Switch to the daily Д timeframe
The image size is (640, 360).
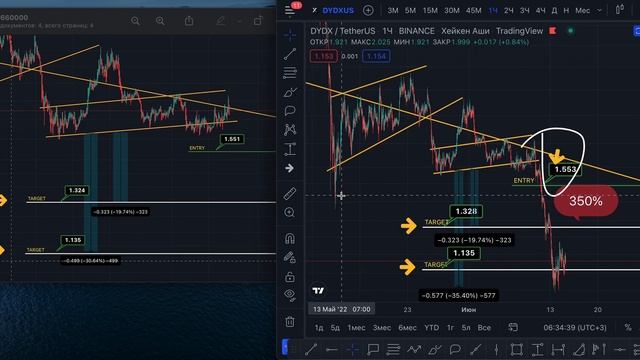click(554, 11)
